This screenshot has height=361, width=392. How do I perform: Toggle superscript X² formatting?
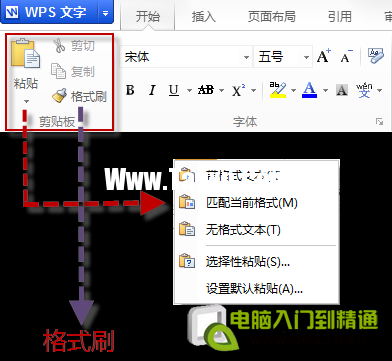tap(238, 90)
